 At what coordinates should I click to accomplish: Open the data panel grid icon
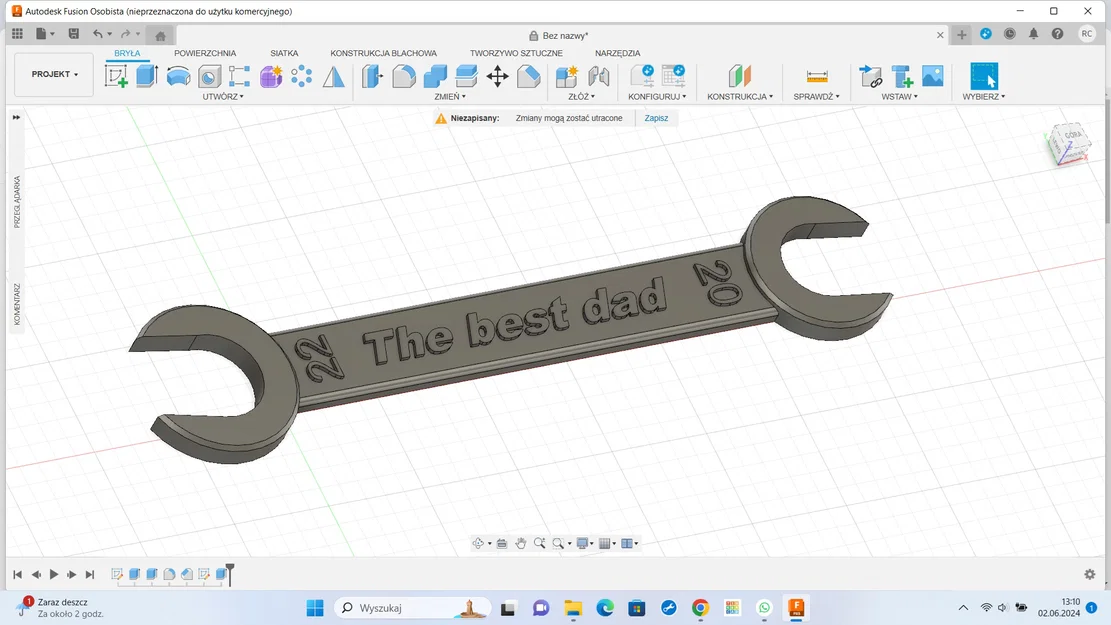[17, 33]
